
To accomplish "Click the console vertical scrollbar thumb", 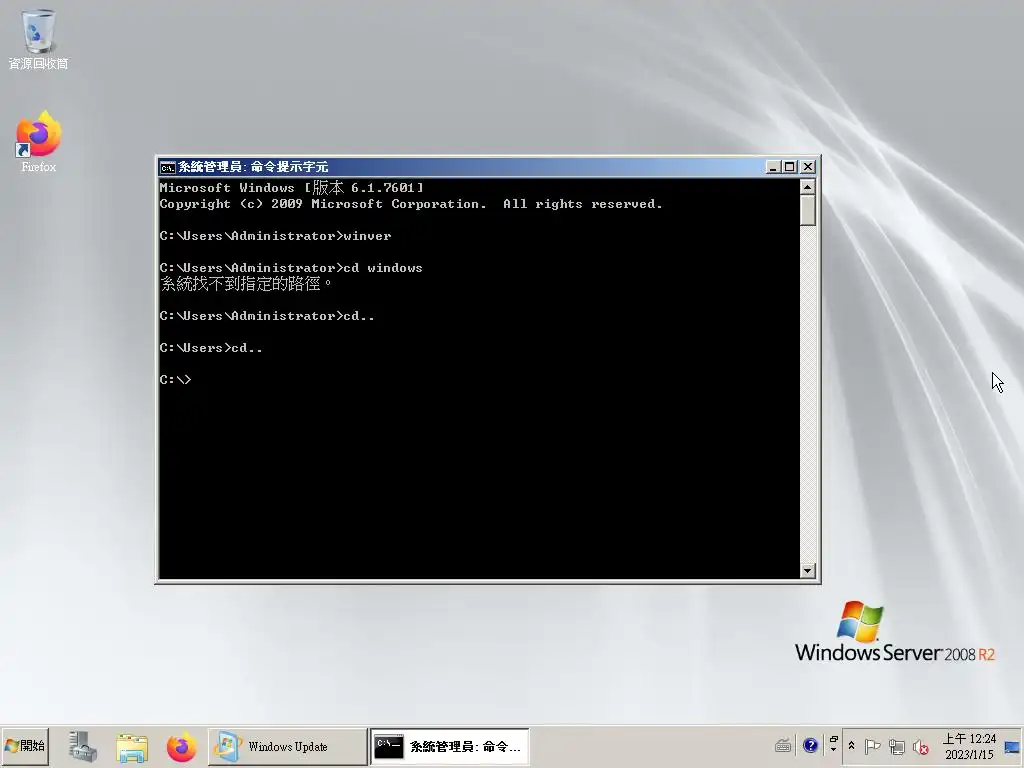I will 807,210.
